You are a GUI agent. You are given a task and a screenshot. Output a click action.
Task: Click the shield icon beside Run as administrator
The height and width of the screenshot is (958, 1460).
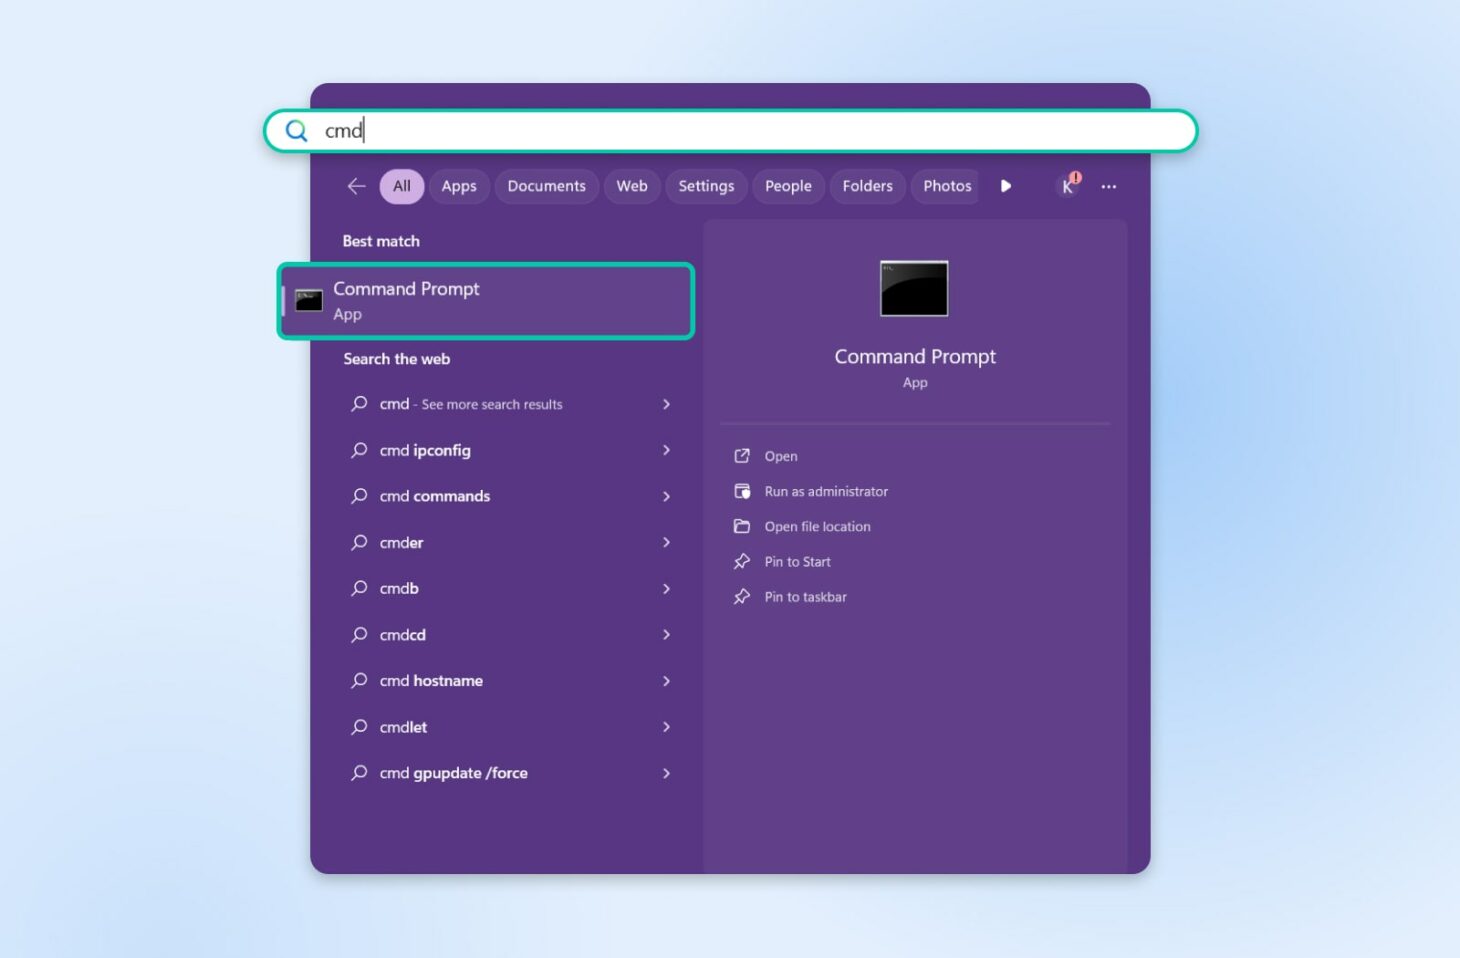click(742, 491)
